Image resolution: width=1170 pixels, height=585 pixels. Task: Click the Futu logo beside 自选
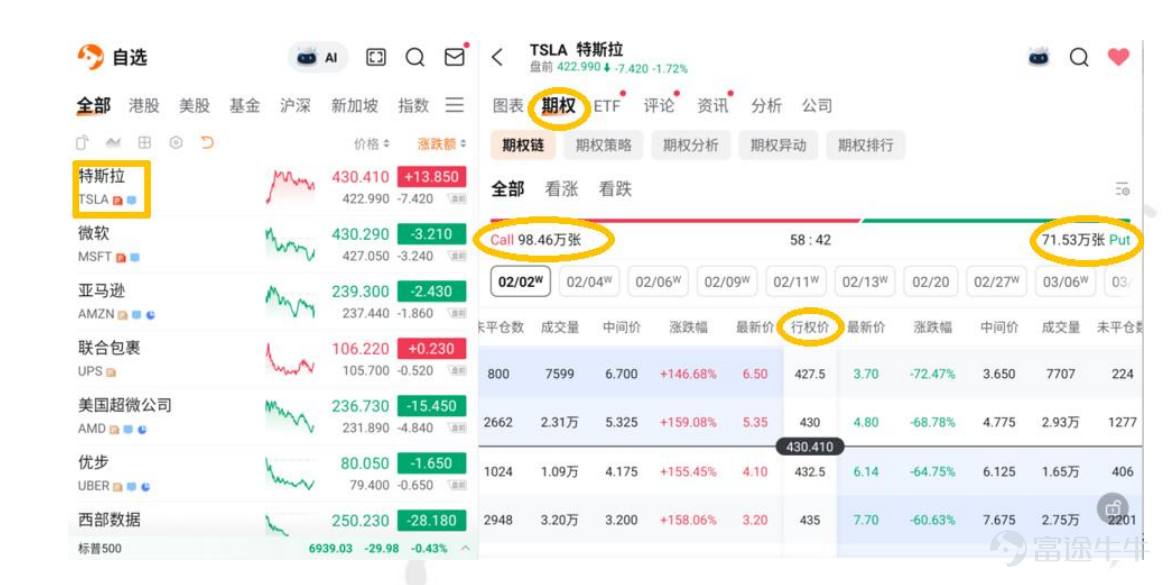click(x=90, y=57)
